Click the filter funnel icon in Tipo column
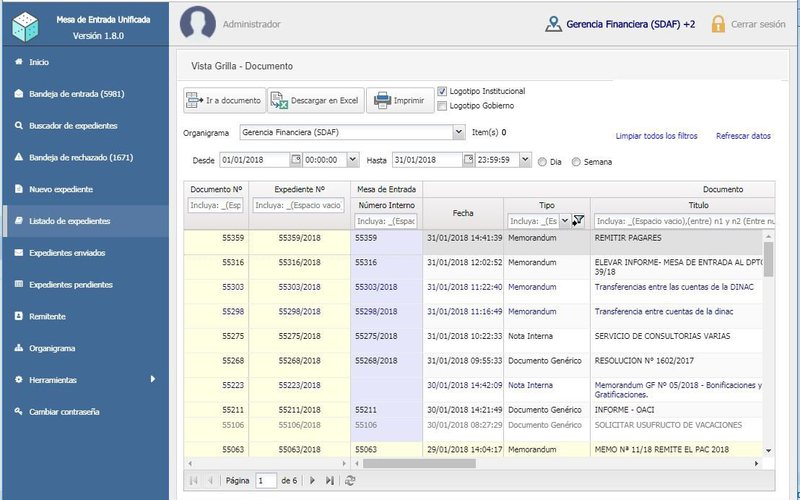This screenshot has width=800, height=500. tap(578, 220)
